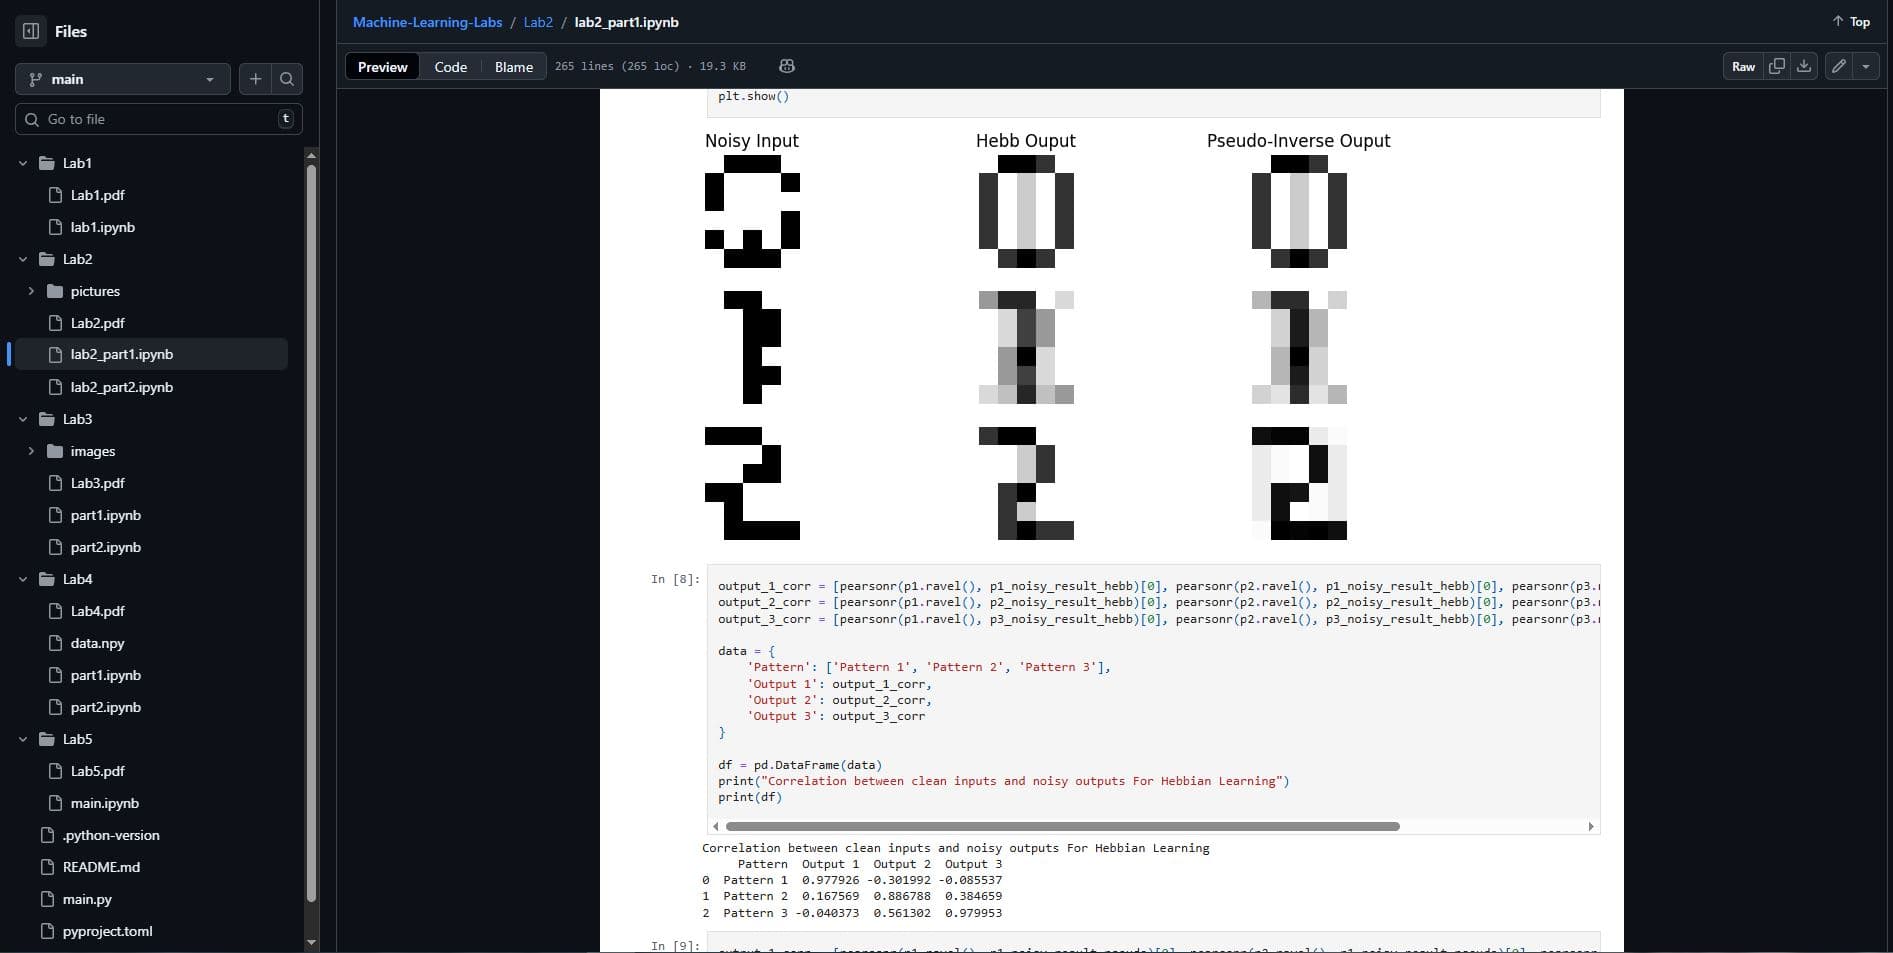This screenshot has width=1893, height=953.
Task: Open the Raw file view
Action: 1742,66
